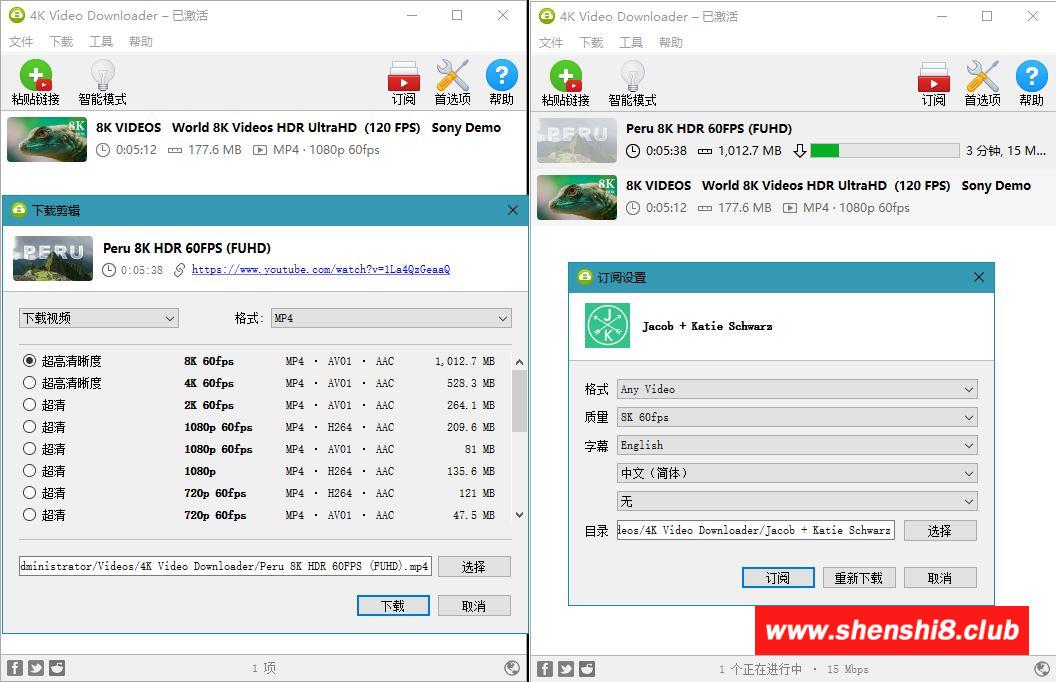
Task: Open Facebook icon in right window status bar
Action: (x=545, y=669)
